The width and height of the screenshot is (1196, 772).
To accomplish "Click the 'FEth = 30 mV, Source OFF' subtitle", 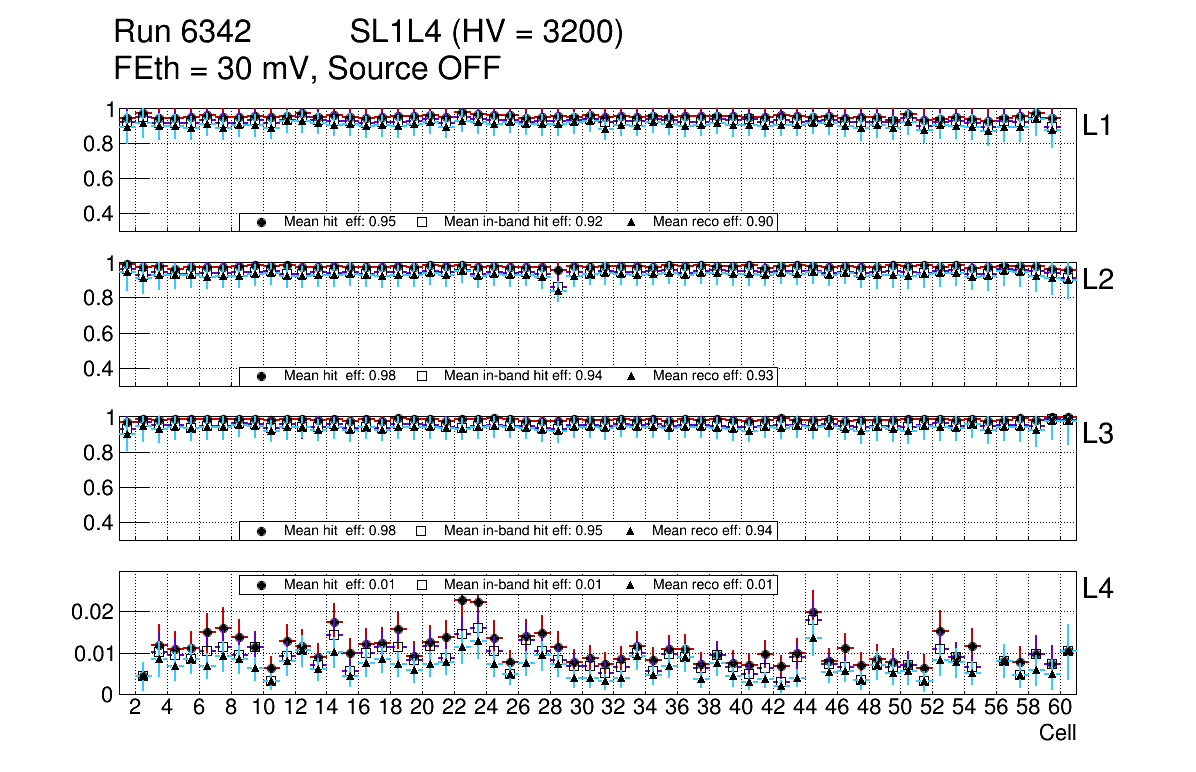I will click(307, 68).
